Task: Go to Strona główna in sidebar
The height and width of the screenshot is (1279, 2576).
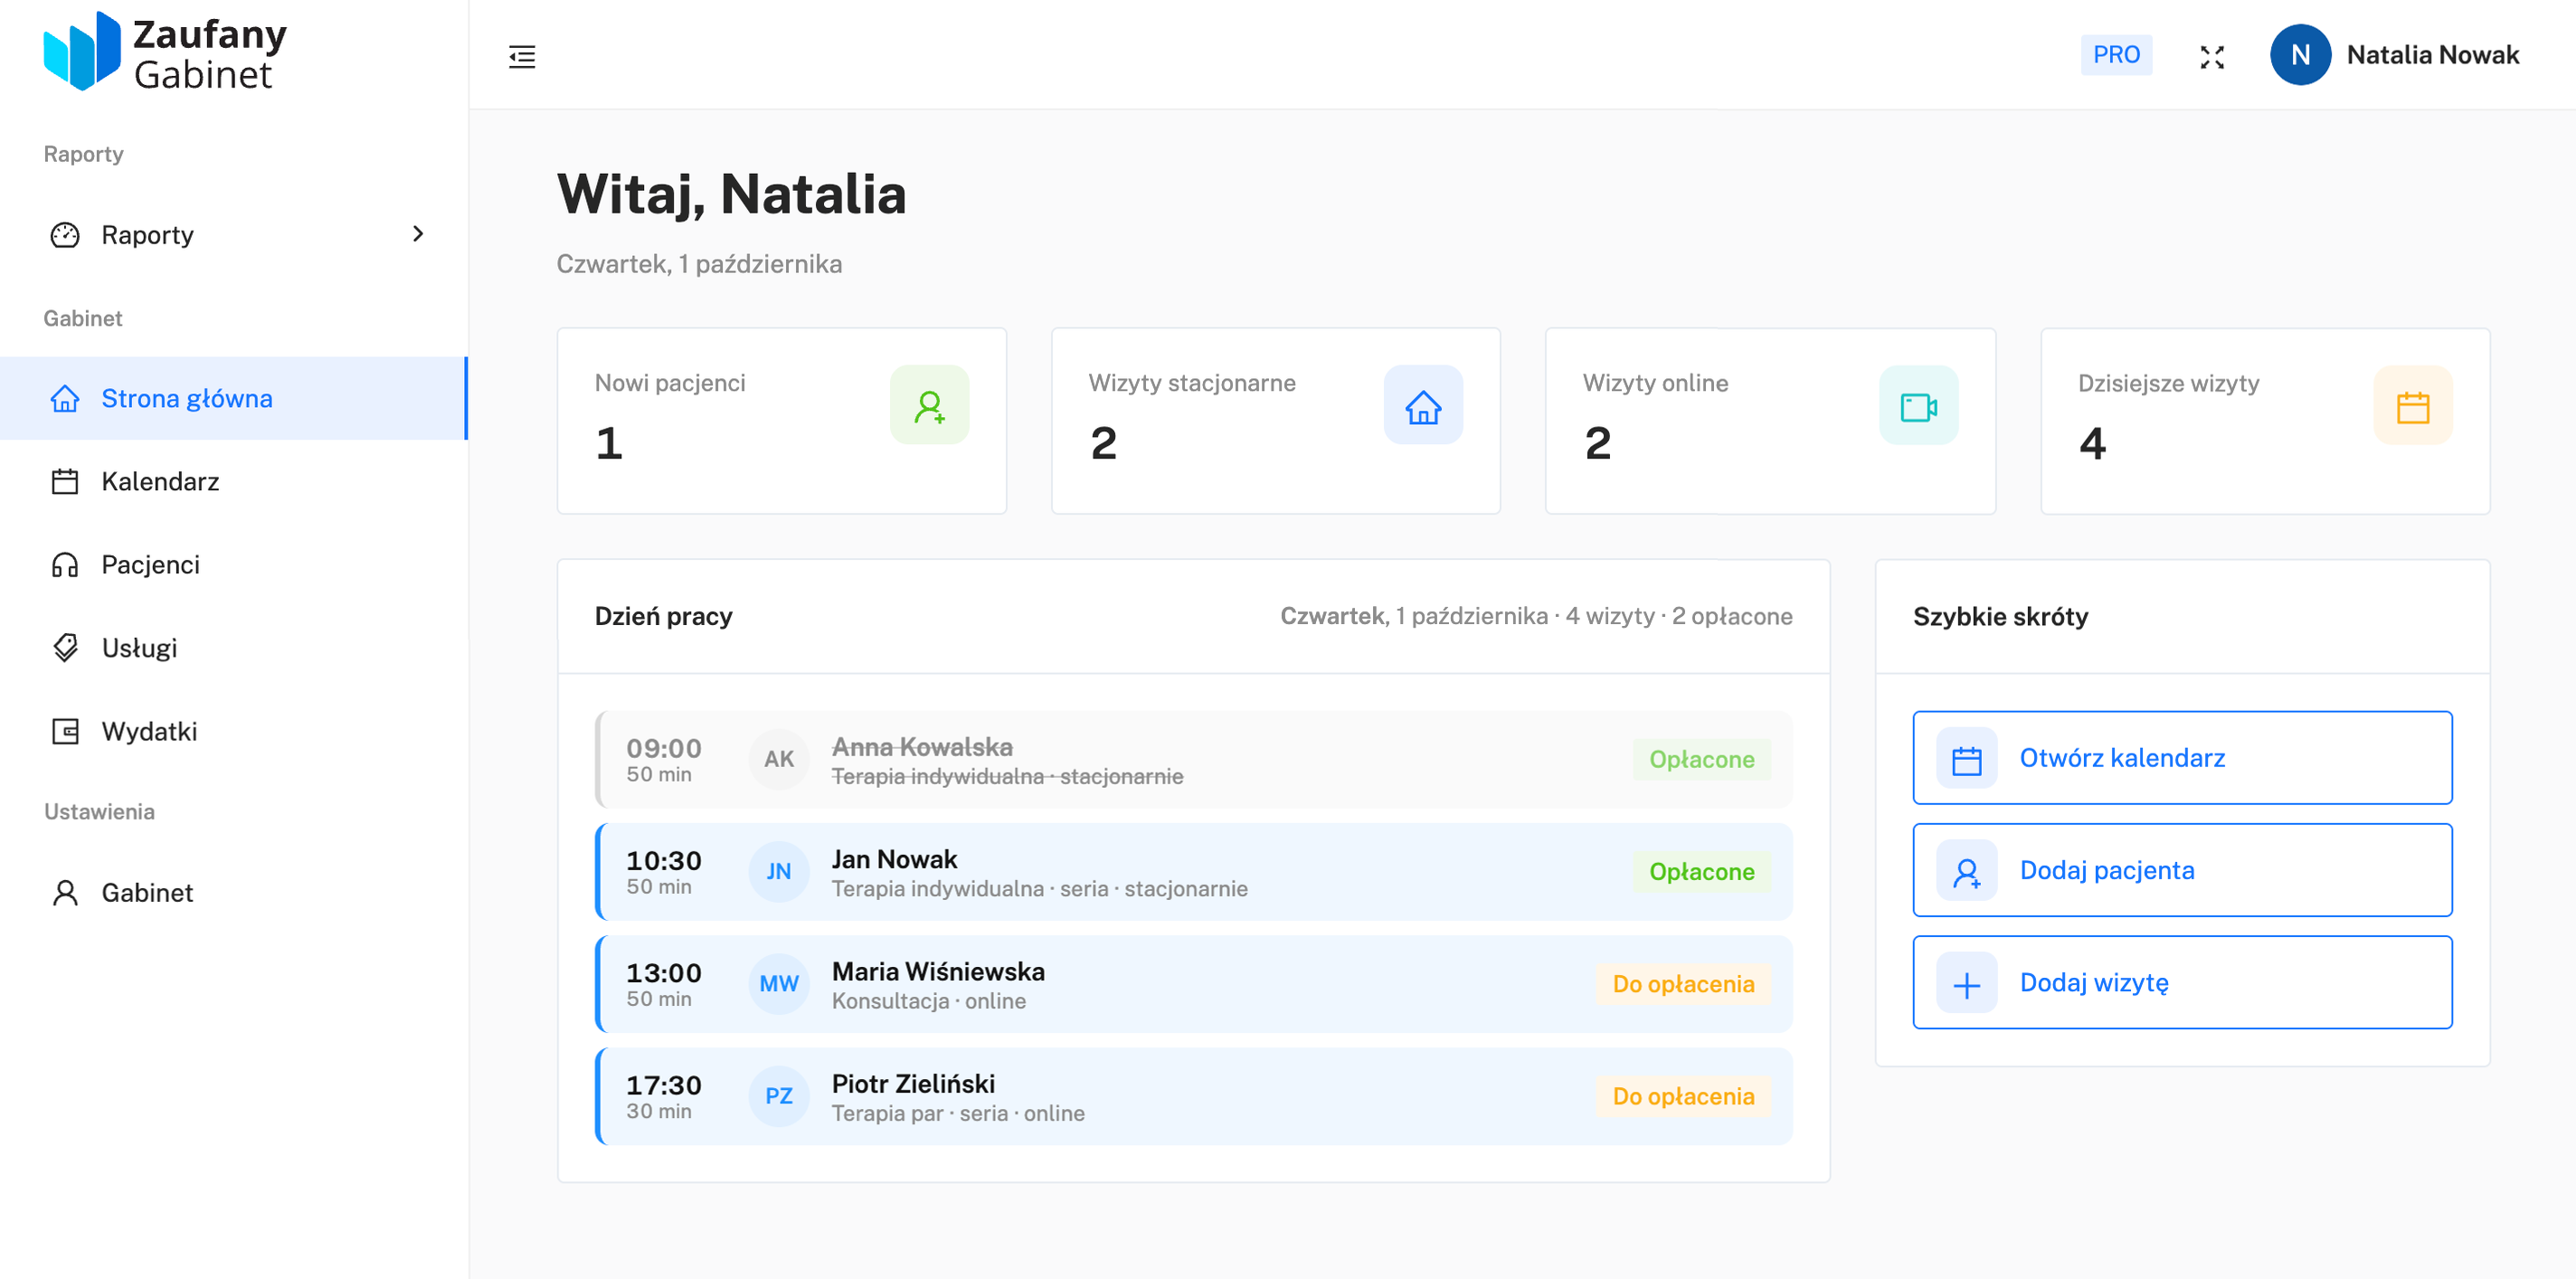Action: (234, 399)
